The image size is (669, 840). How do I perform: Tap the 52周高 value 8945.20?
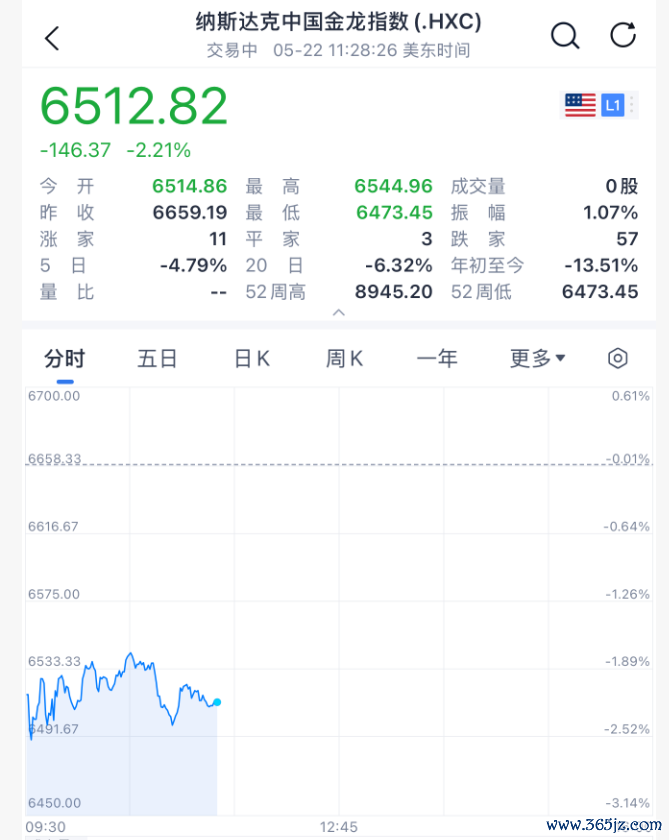coord(394,292)
